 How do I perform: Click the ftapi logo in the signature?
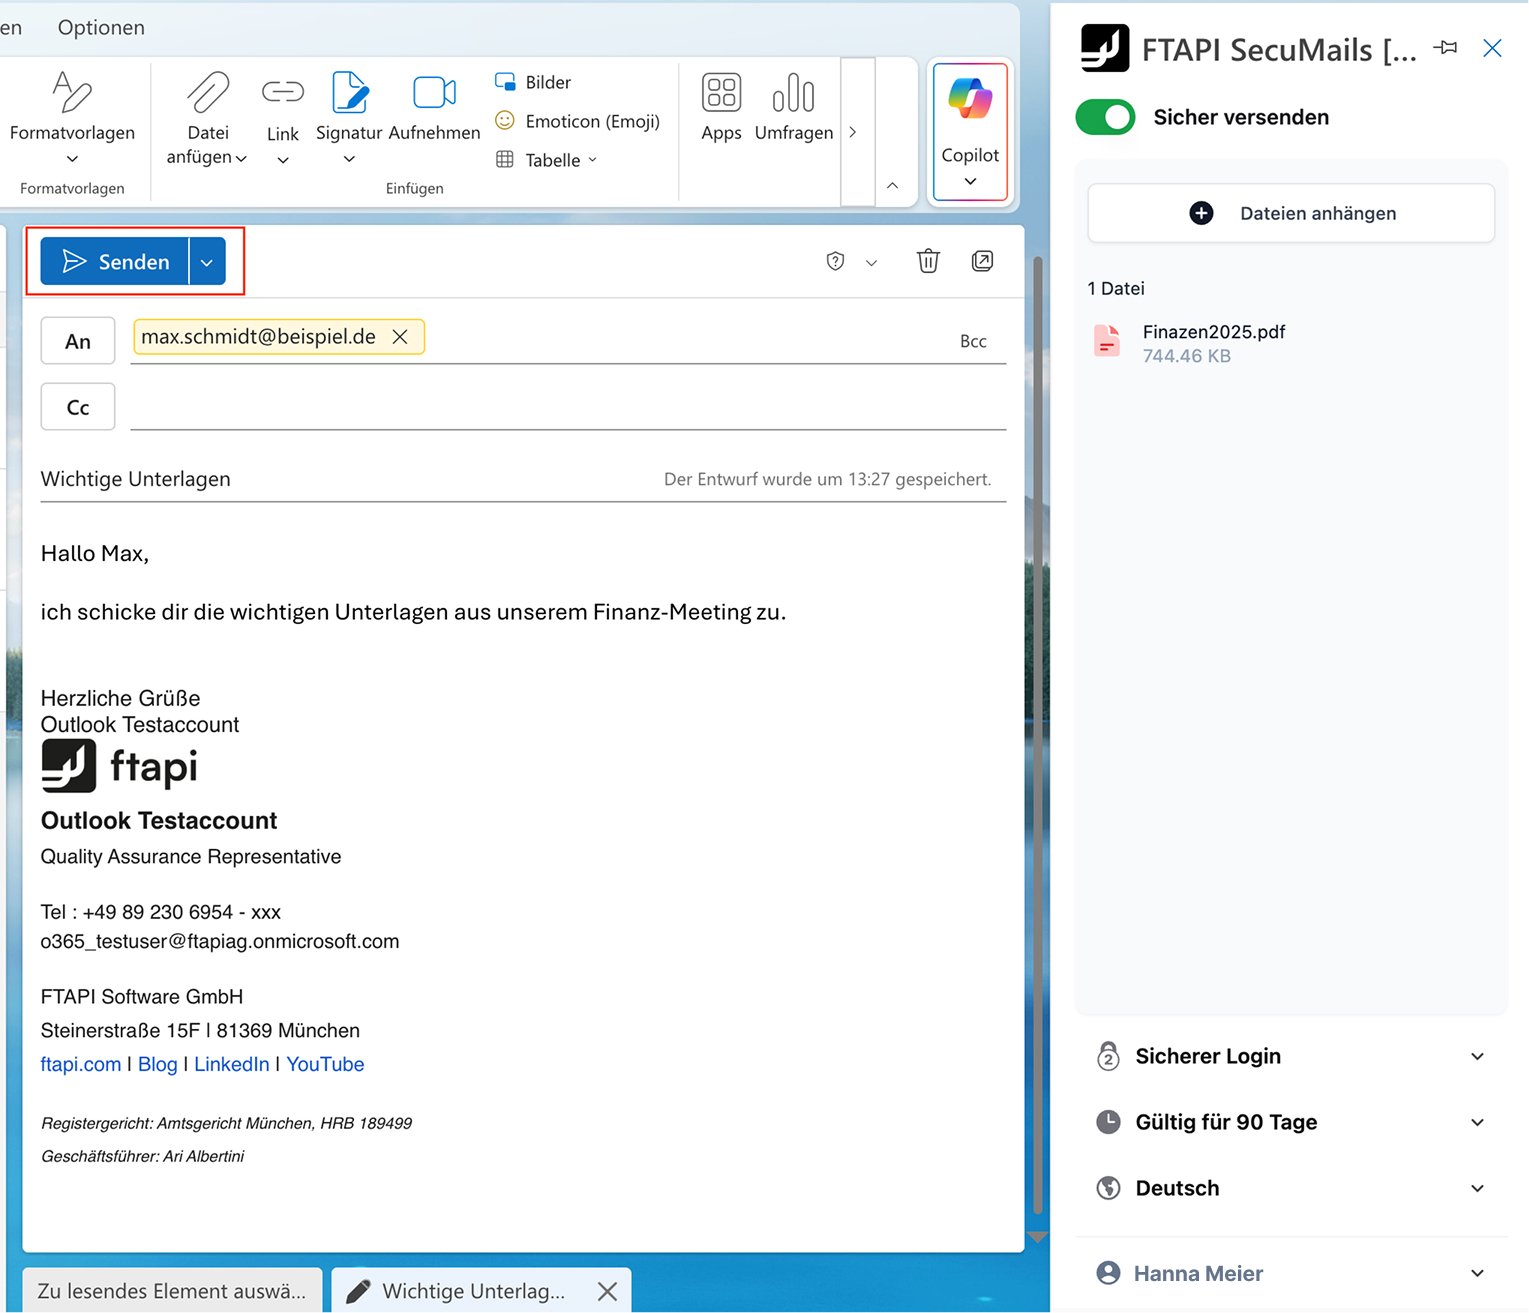(119, 766)
